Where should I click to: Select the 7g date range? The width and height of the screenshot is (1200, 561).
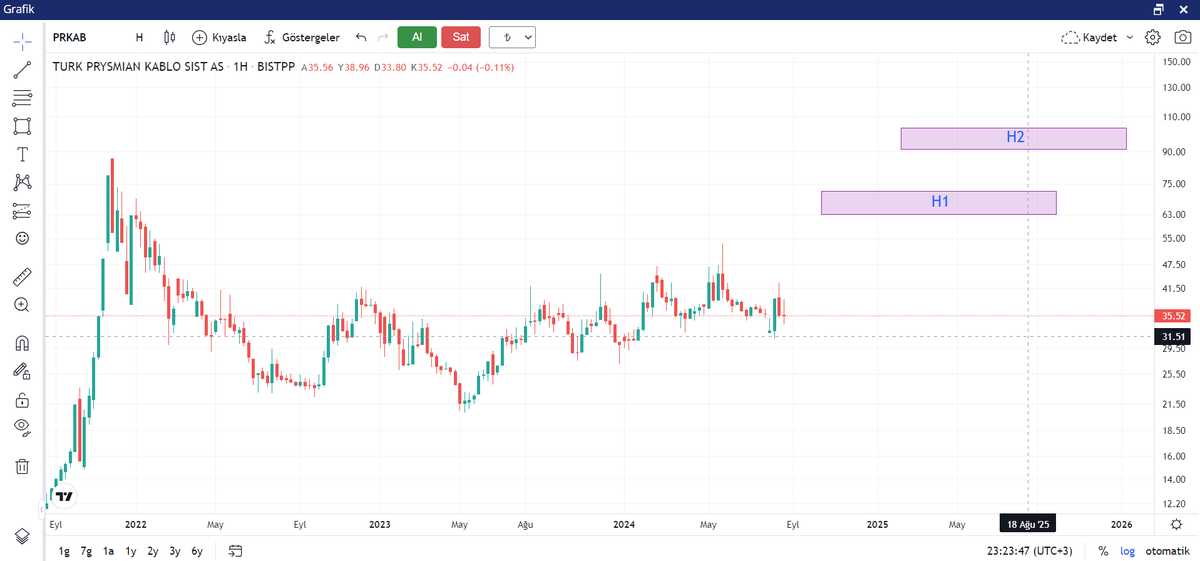(x=86, y=551)
